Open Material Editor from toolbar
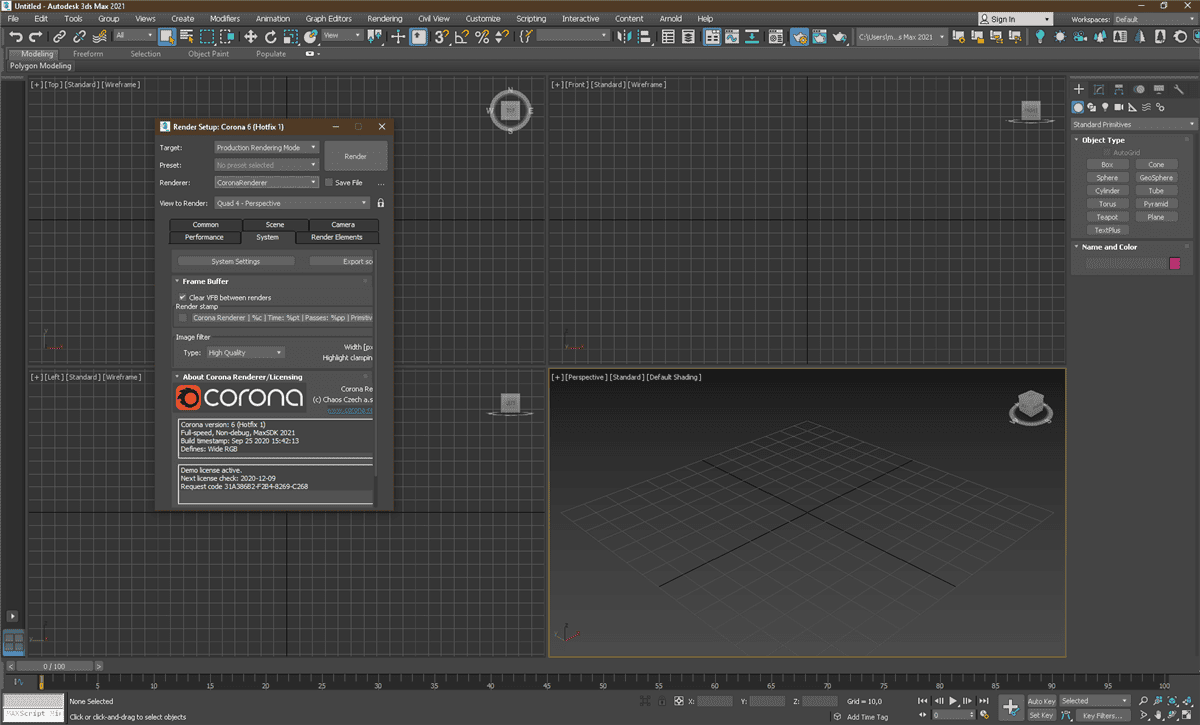 pyautogui.click(x=776, y=36)
